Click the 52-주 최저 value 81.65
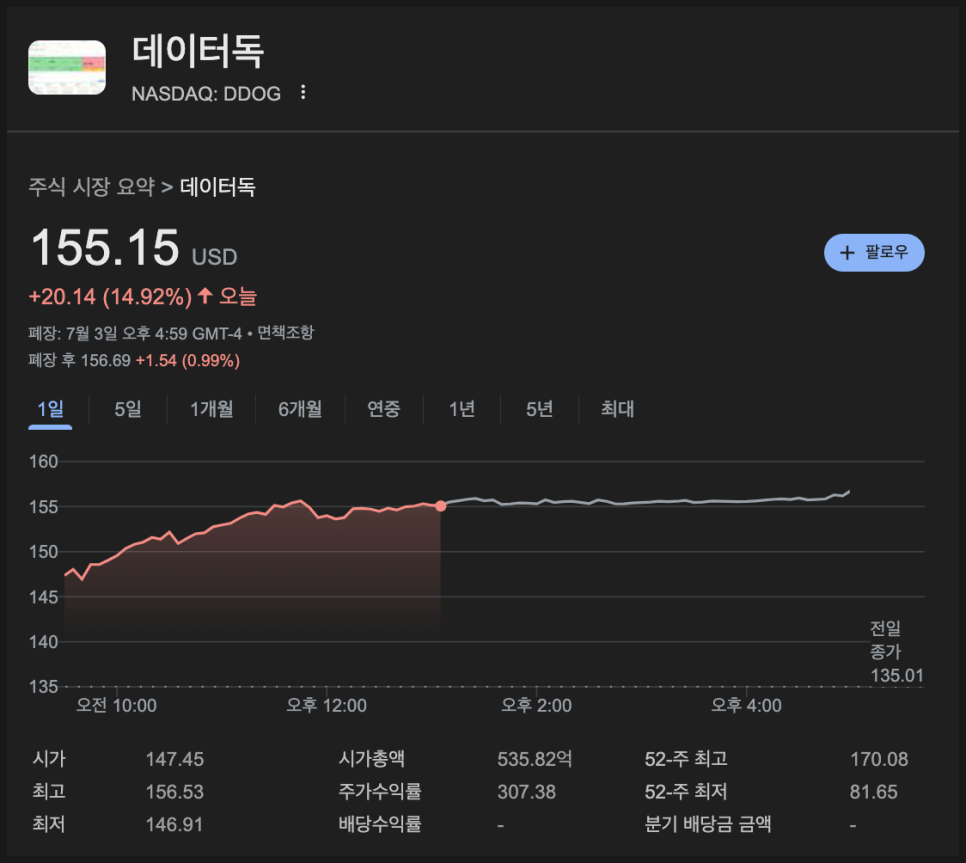This screenshot has height=863, width=966. pyautogui.click(x=874, y=792)
